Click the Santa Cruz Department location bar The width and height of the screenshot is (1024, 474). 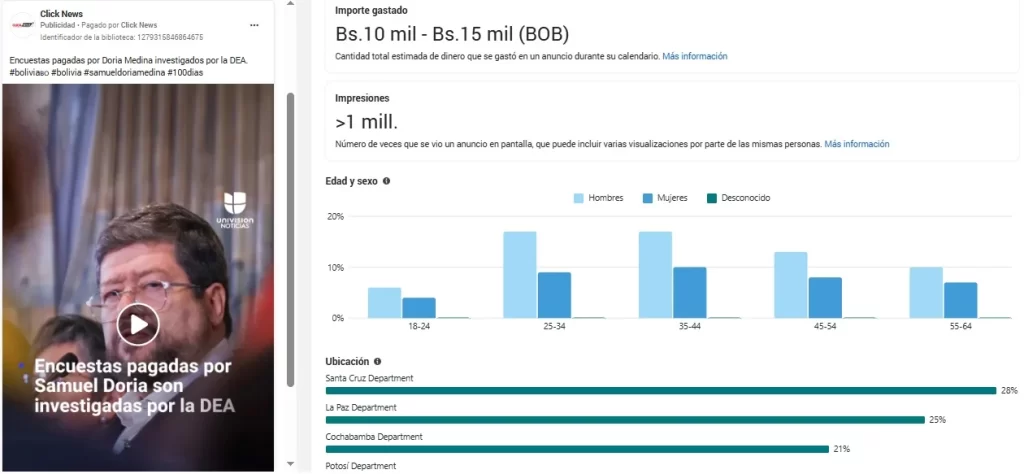[660, 390]
